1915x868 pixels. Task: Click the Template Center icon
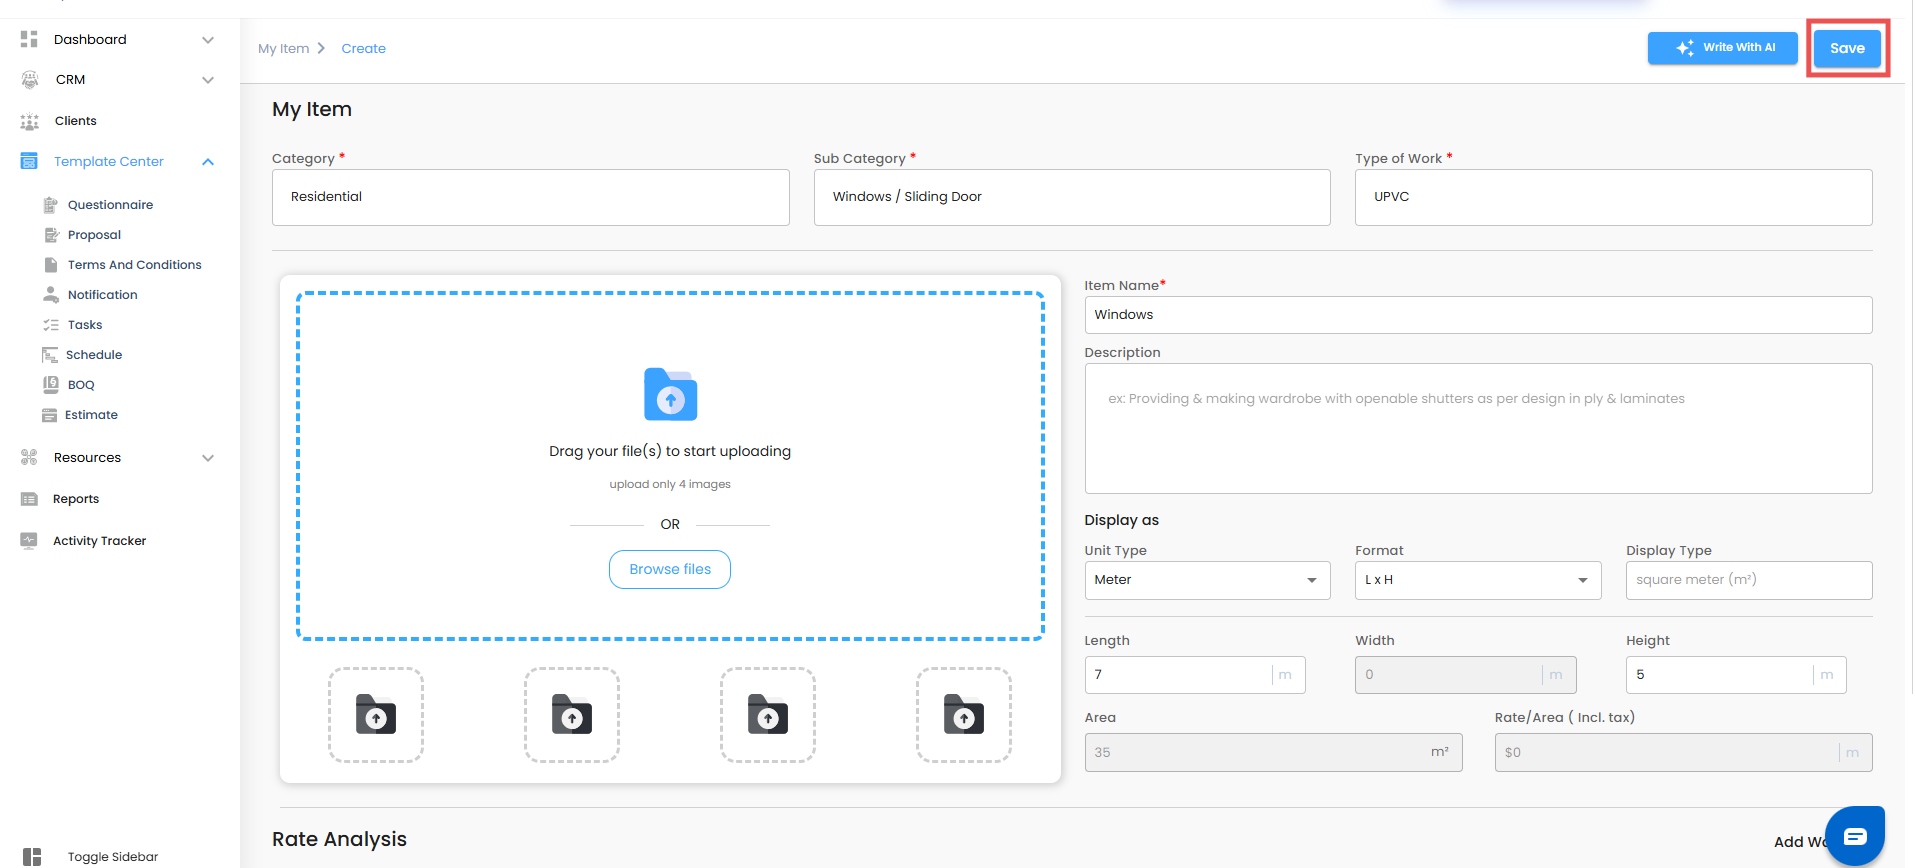[x=29, y=161]
